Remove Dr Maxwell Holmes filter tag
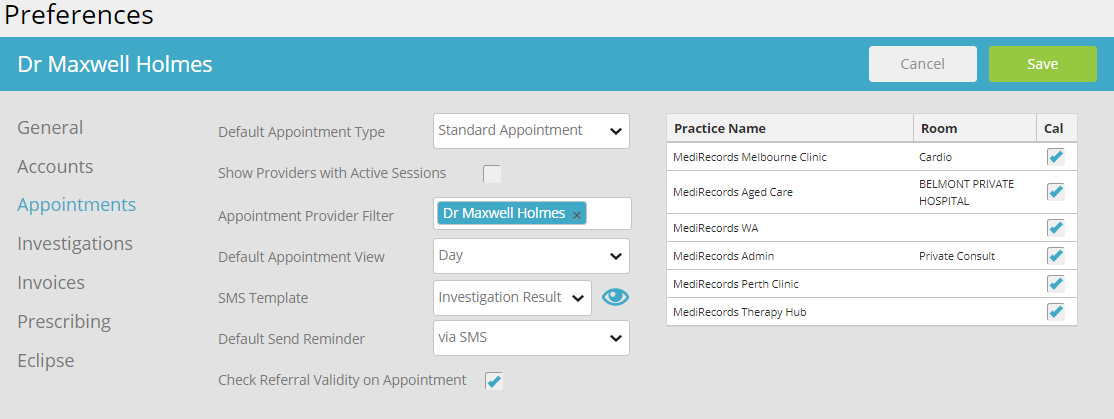 coord(577,214)
